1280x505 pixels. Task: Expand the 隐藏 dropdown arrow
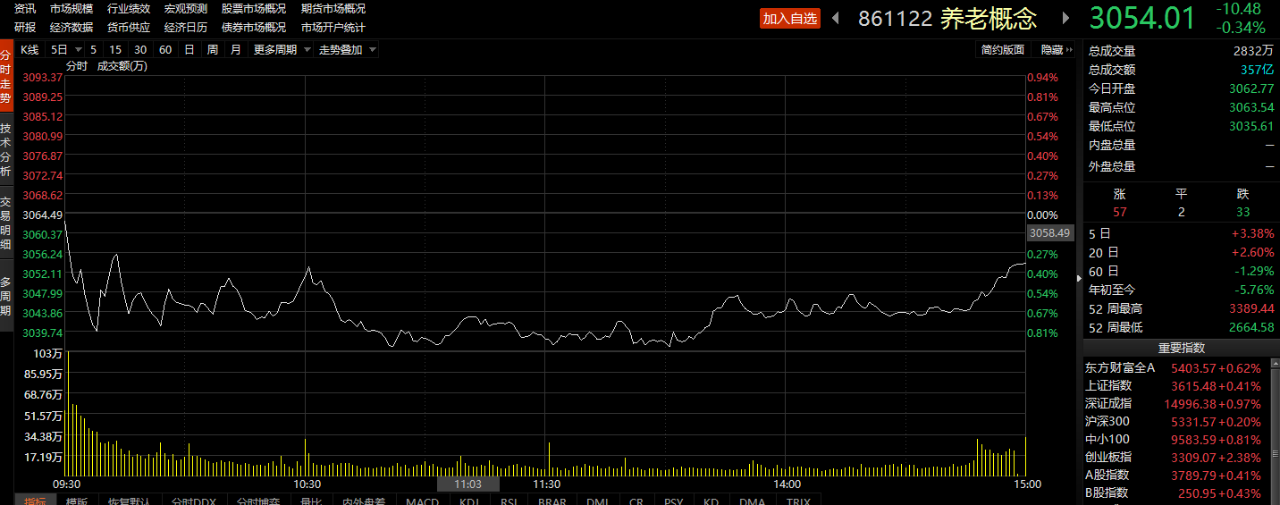coord(1070,49)
